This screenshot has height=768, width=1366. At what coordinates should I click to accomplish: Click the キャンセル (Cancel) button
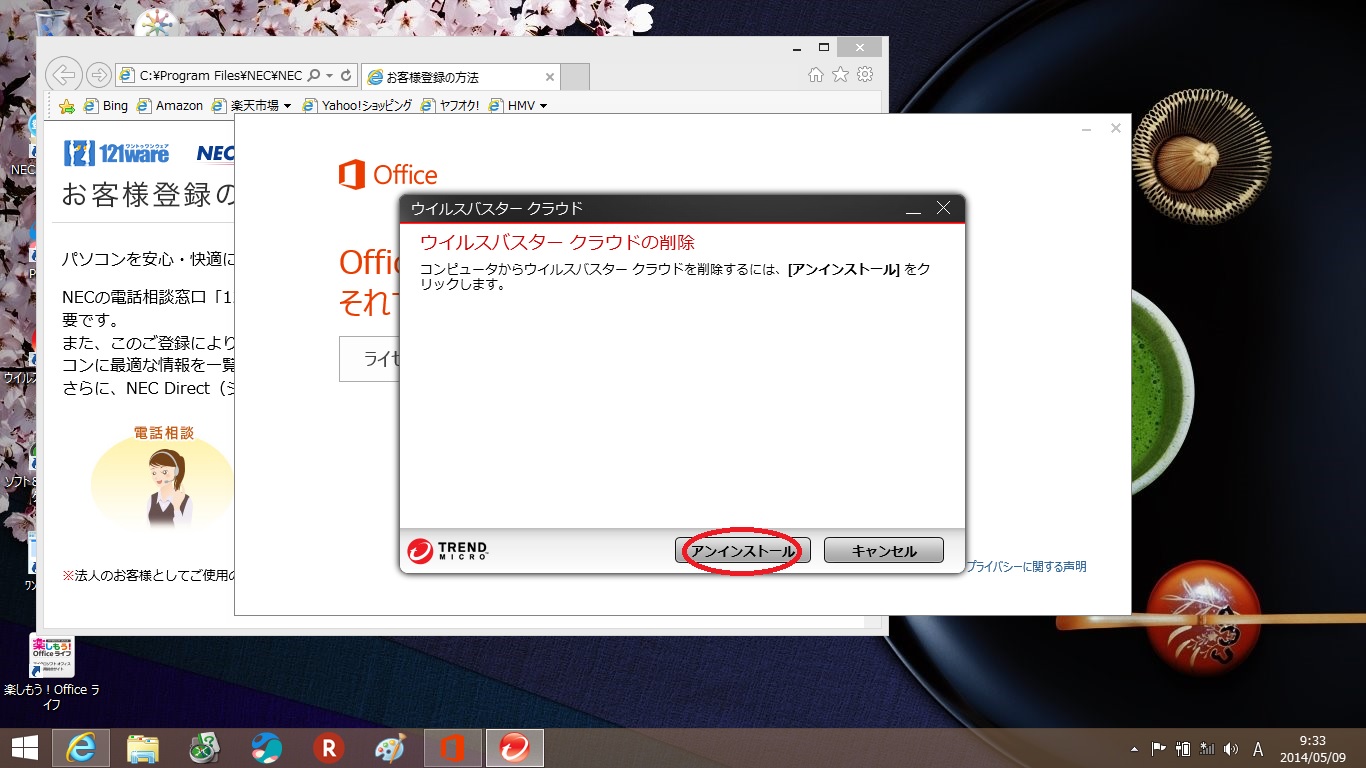click(x=884, y=551)
